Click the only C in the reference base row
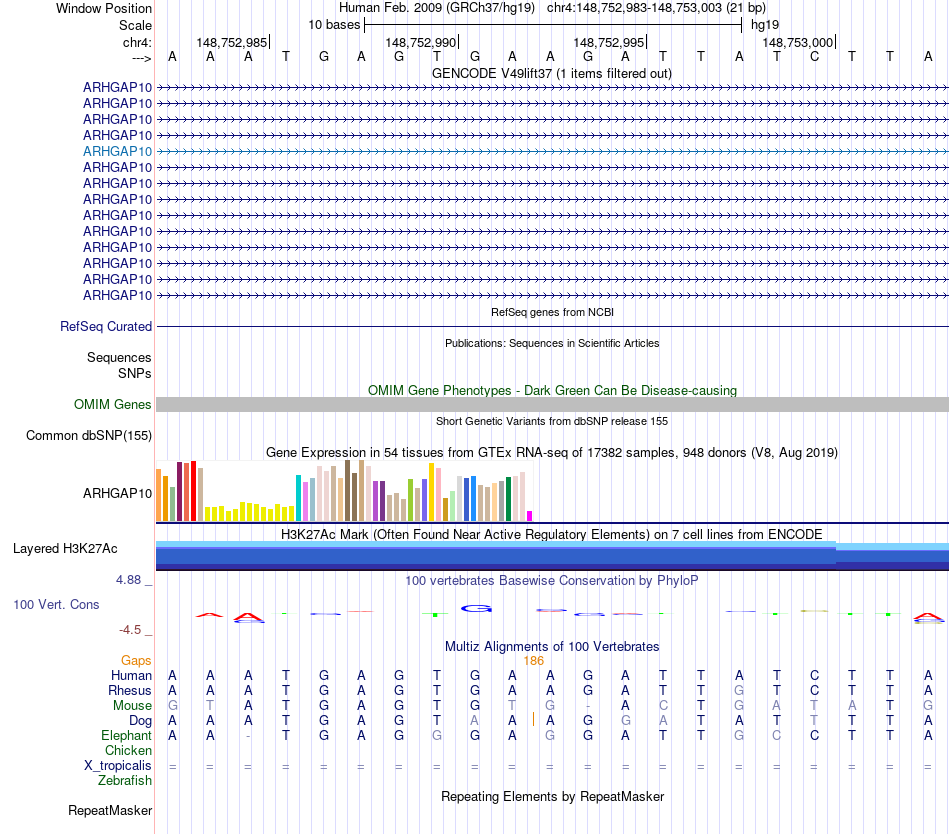The height and width of the screenshot is (834, 950). (814, 56)
